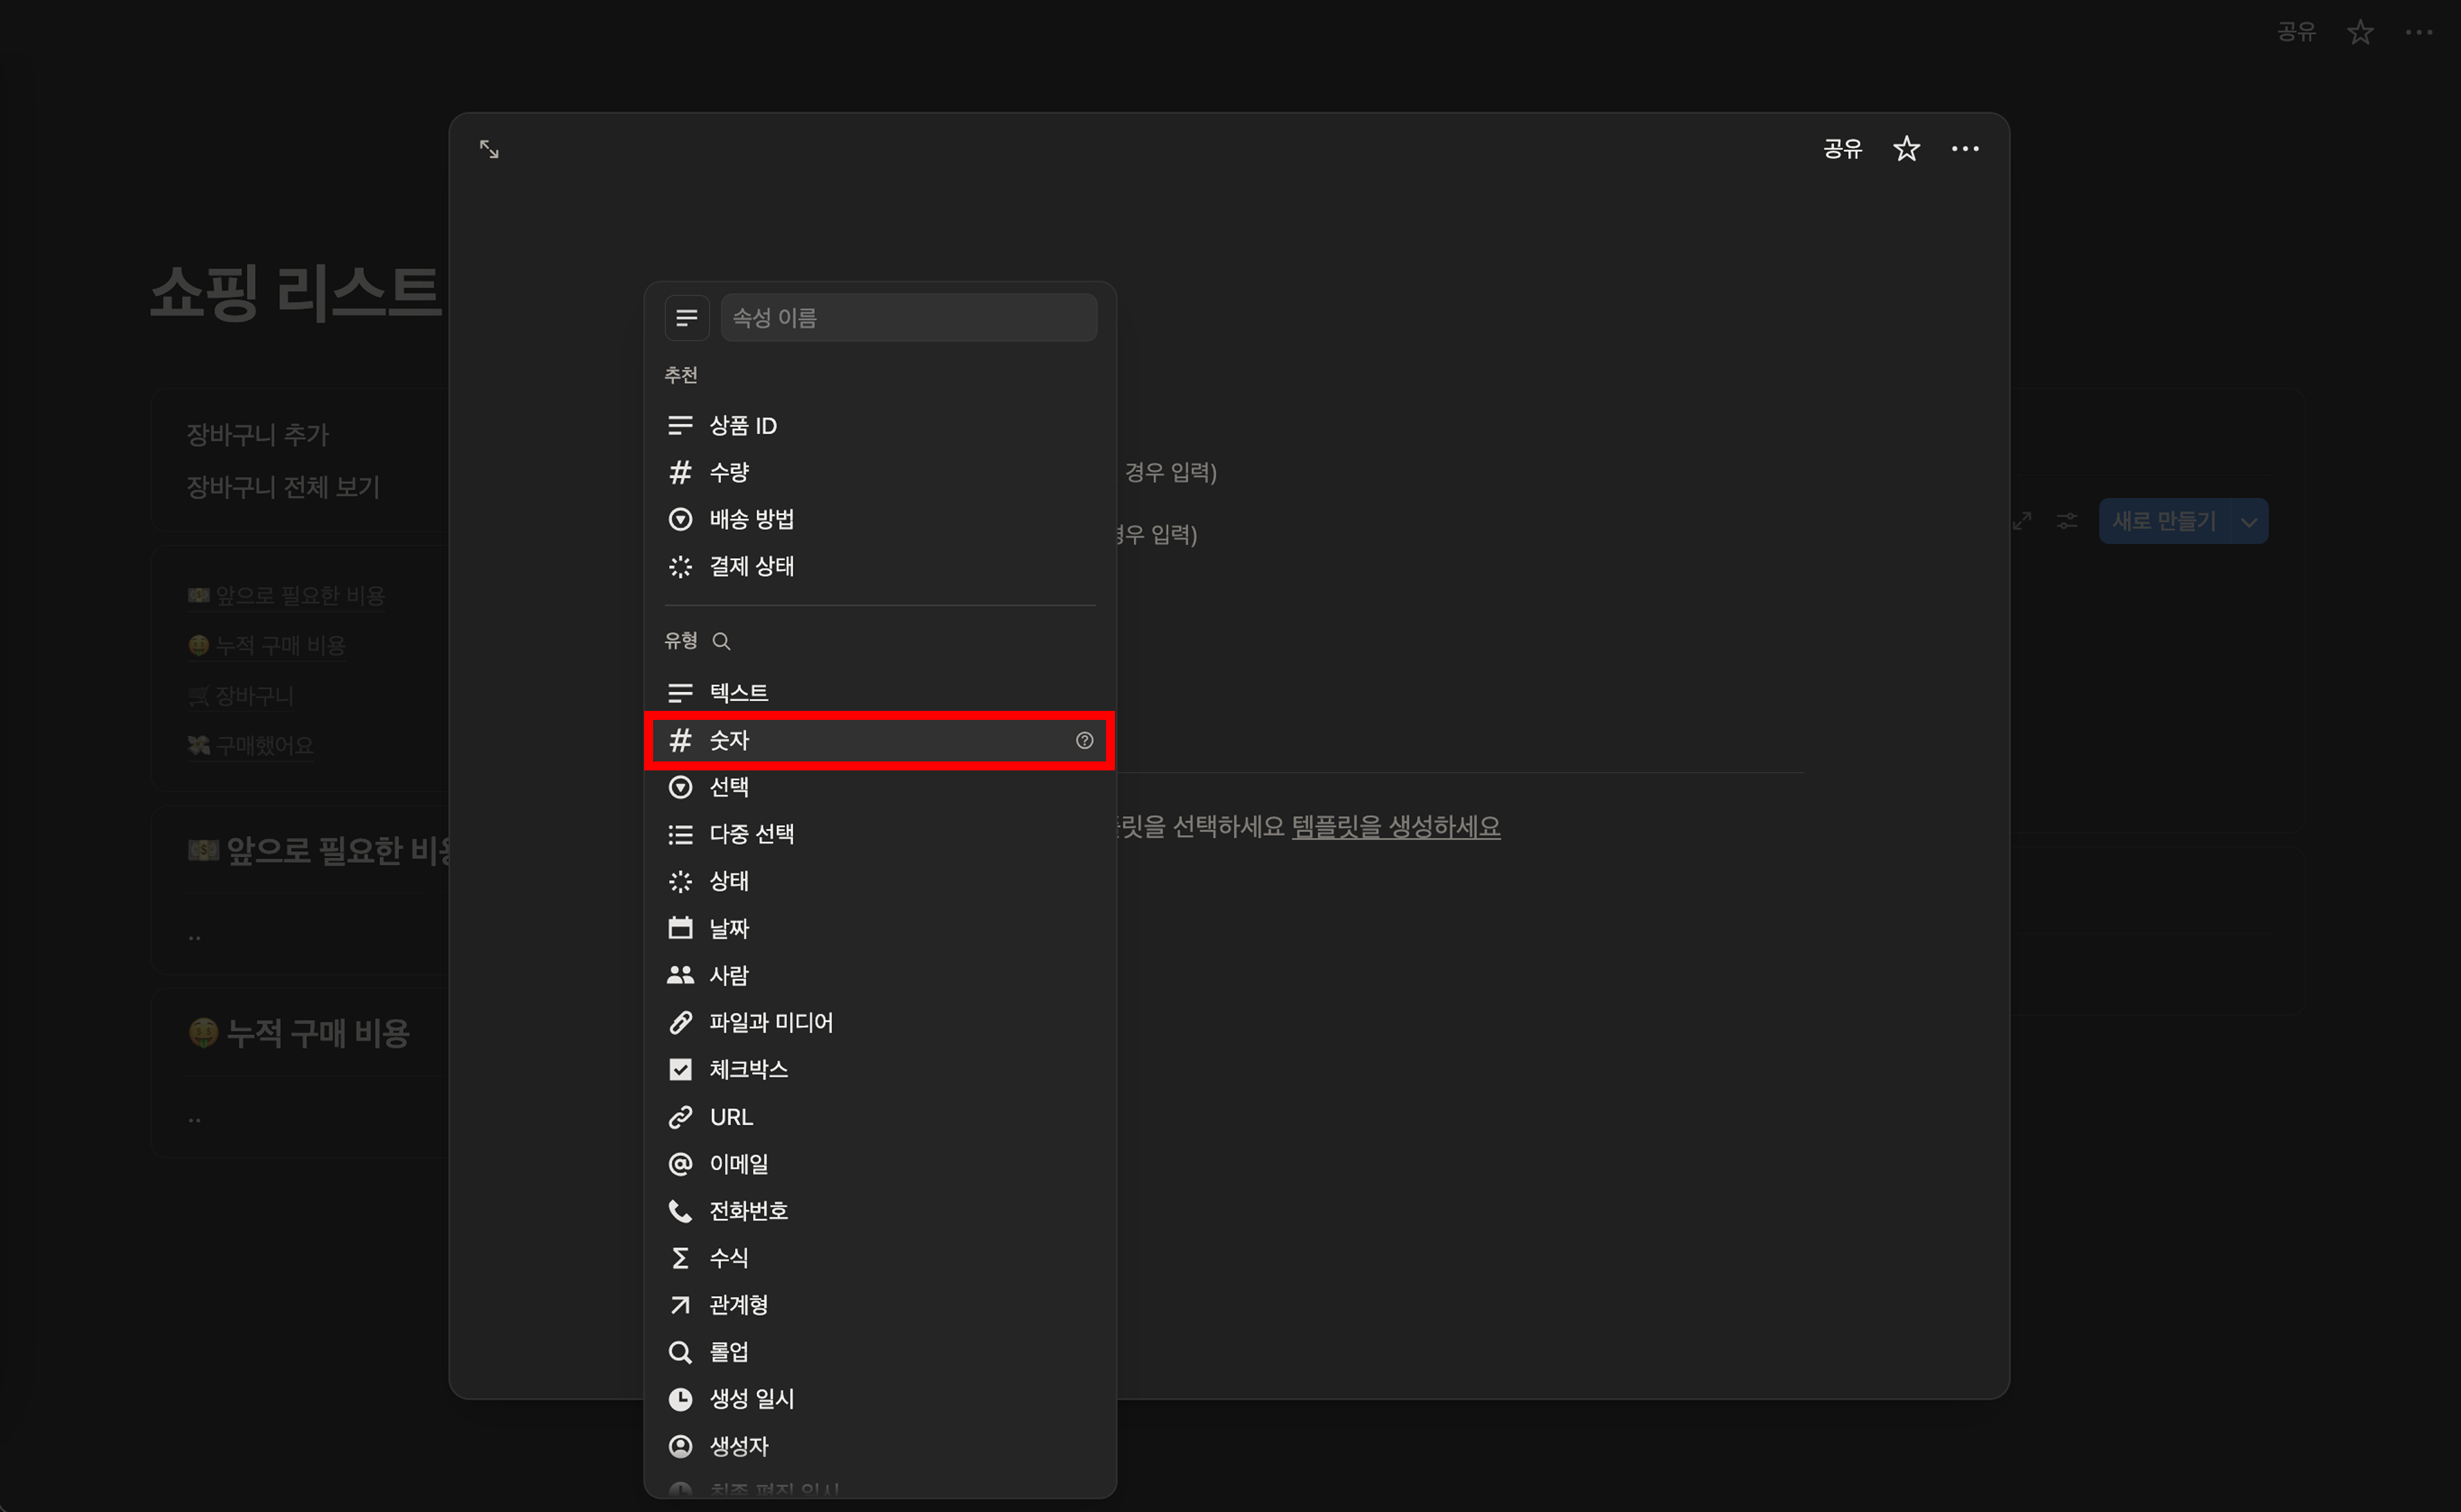Image resolution: width=2461 pixels, height=1512 pixels.
Task: Choose the 다중 선택 property type
Action: click(x=751, y=834)
